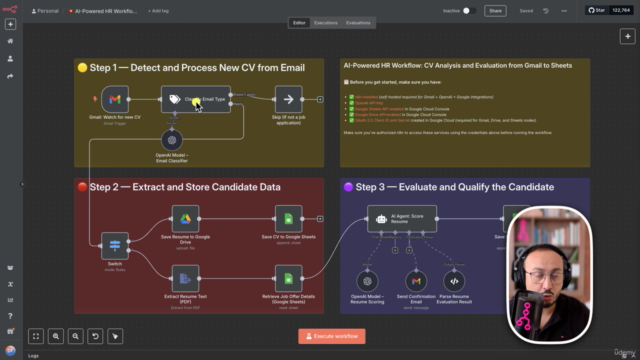Open the three-dot workflow options menu

click(x=564, y=11)
